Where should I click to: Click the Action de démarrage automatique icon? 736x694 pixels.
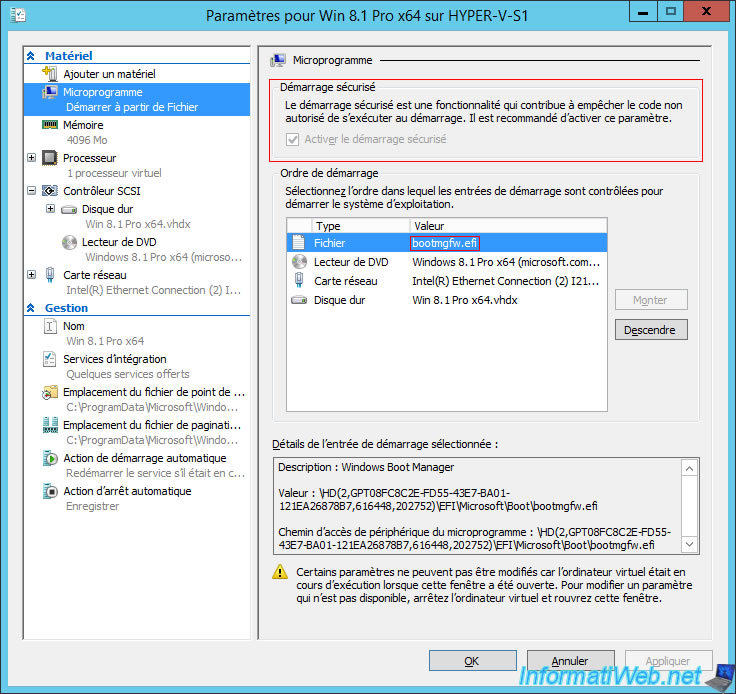pyautogui.click(x=50, y=458)
